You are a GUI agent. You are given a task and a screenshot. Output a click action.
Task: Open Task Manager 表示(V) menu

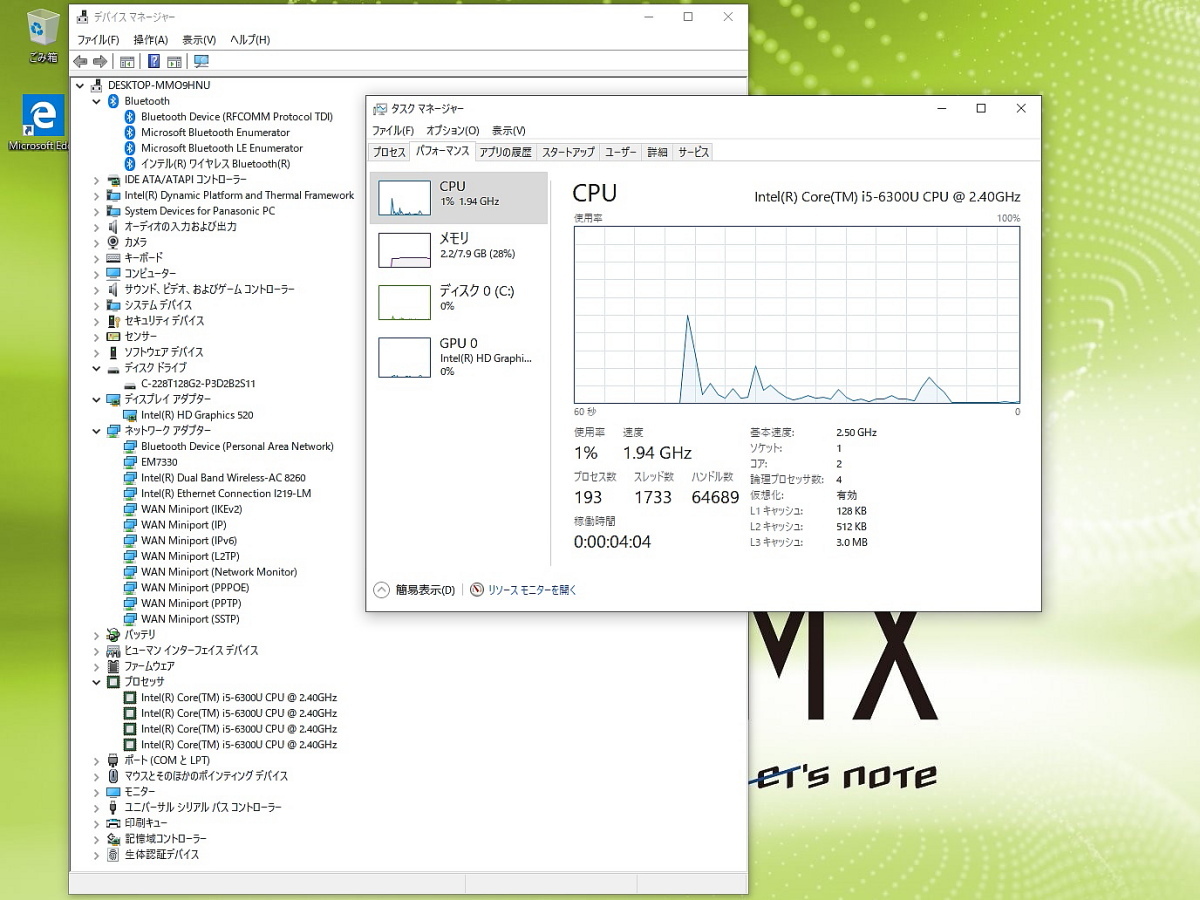click(508, 130)
